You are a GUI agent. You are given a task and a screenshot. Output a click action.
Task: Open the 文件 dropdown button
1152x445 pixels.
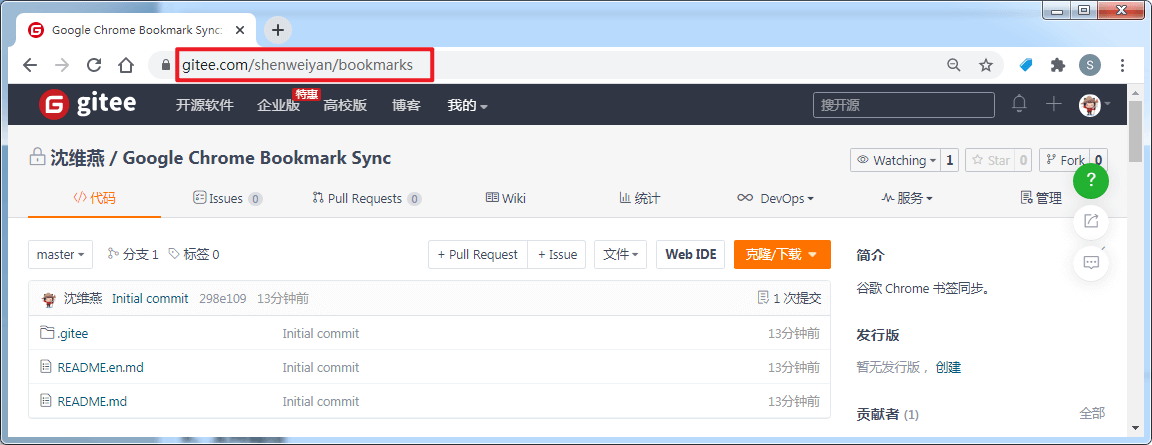620,255
